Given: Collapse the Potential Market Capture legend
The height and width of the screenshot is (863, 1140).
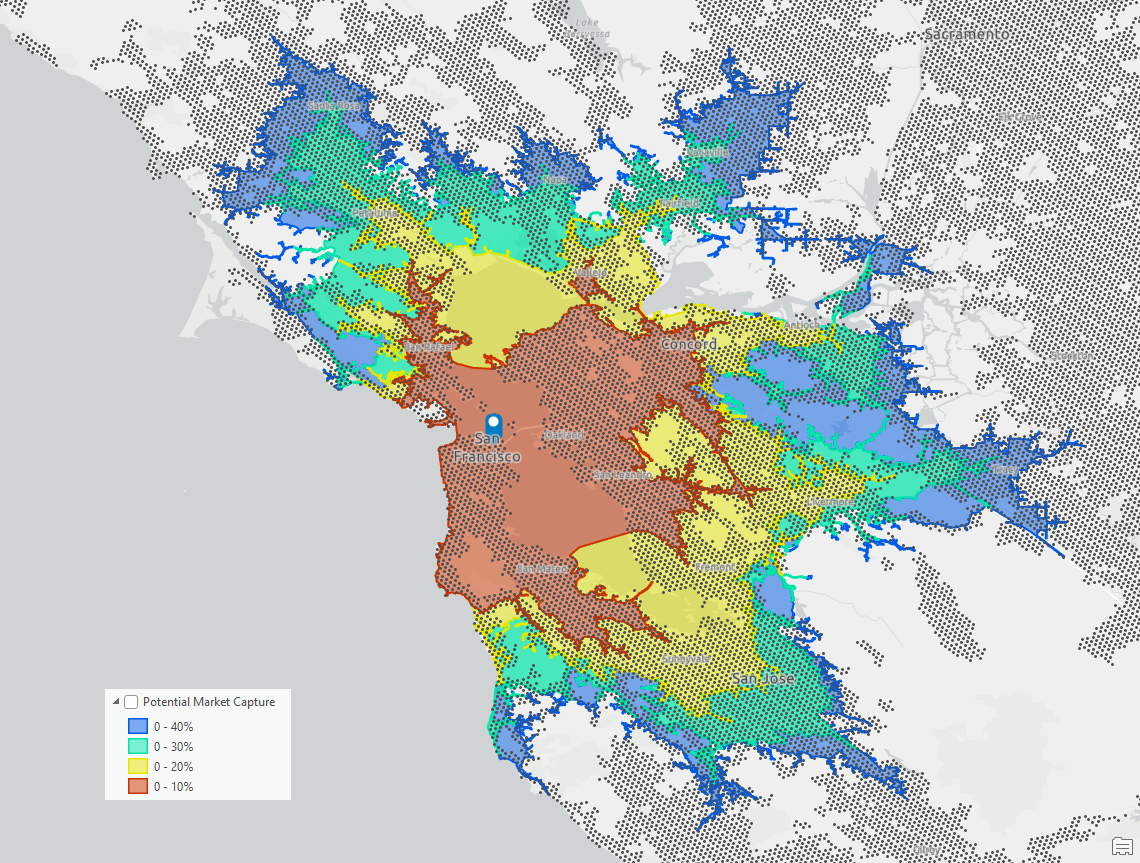Looking at the screenshot, I should [x=116, y=702].
